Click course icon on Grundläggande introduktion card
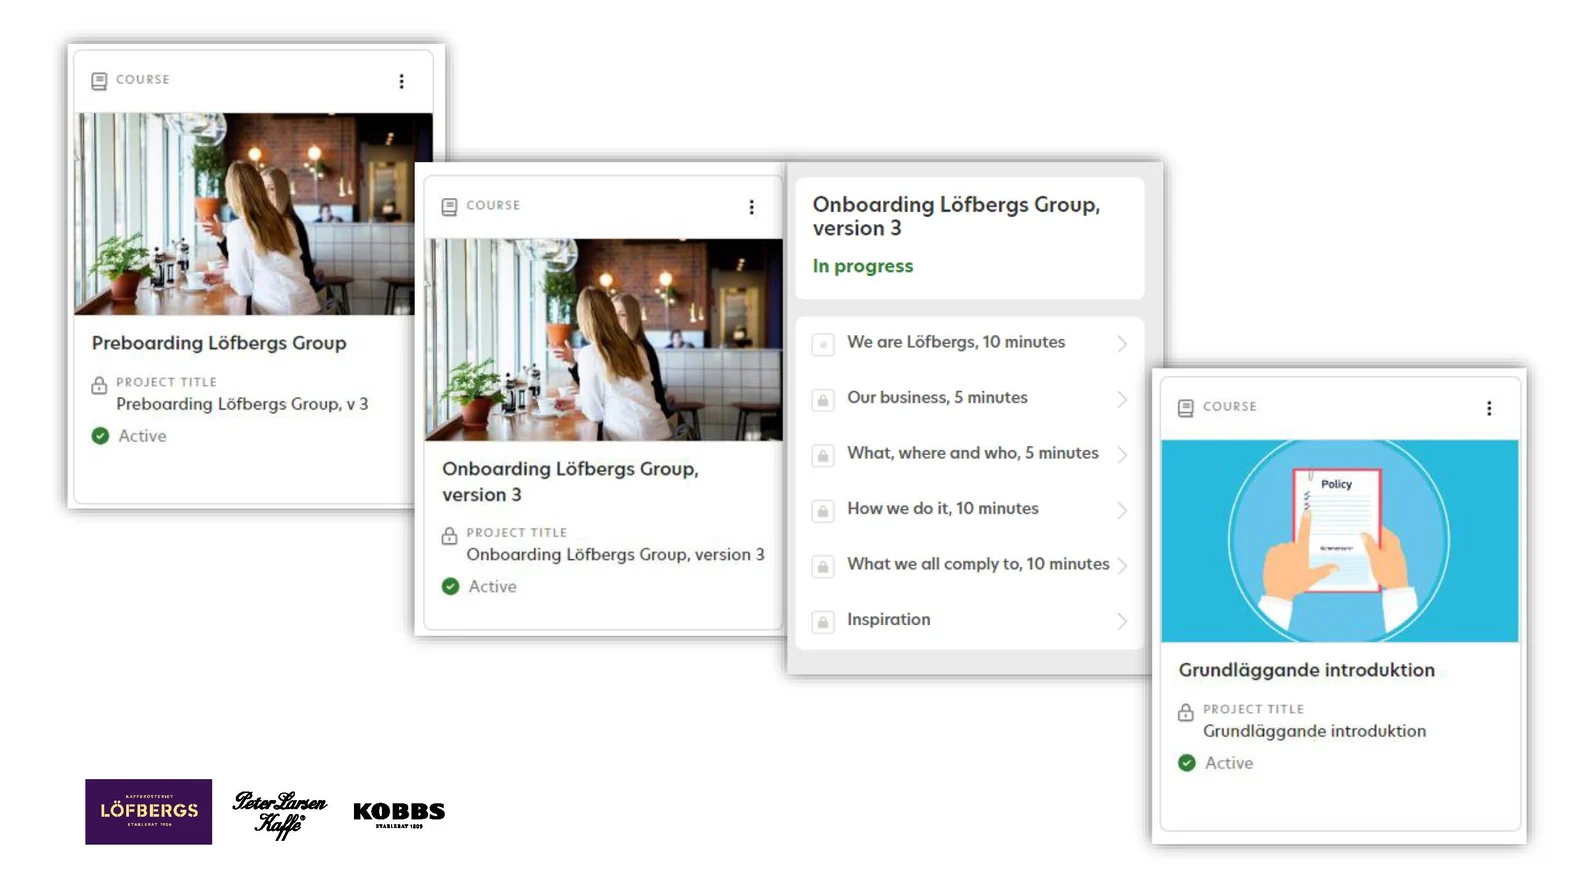This screenshot has height=886, width=1576. (1185, 408)
